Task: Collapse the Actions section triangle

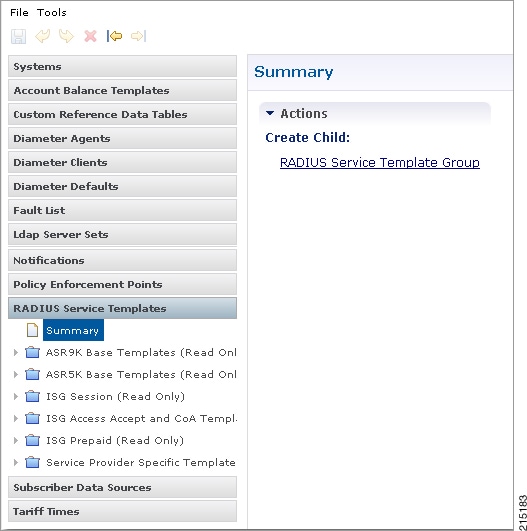Action: [x=270, y=113]
